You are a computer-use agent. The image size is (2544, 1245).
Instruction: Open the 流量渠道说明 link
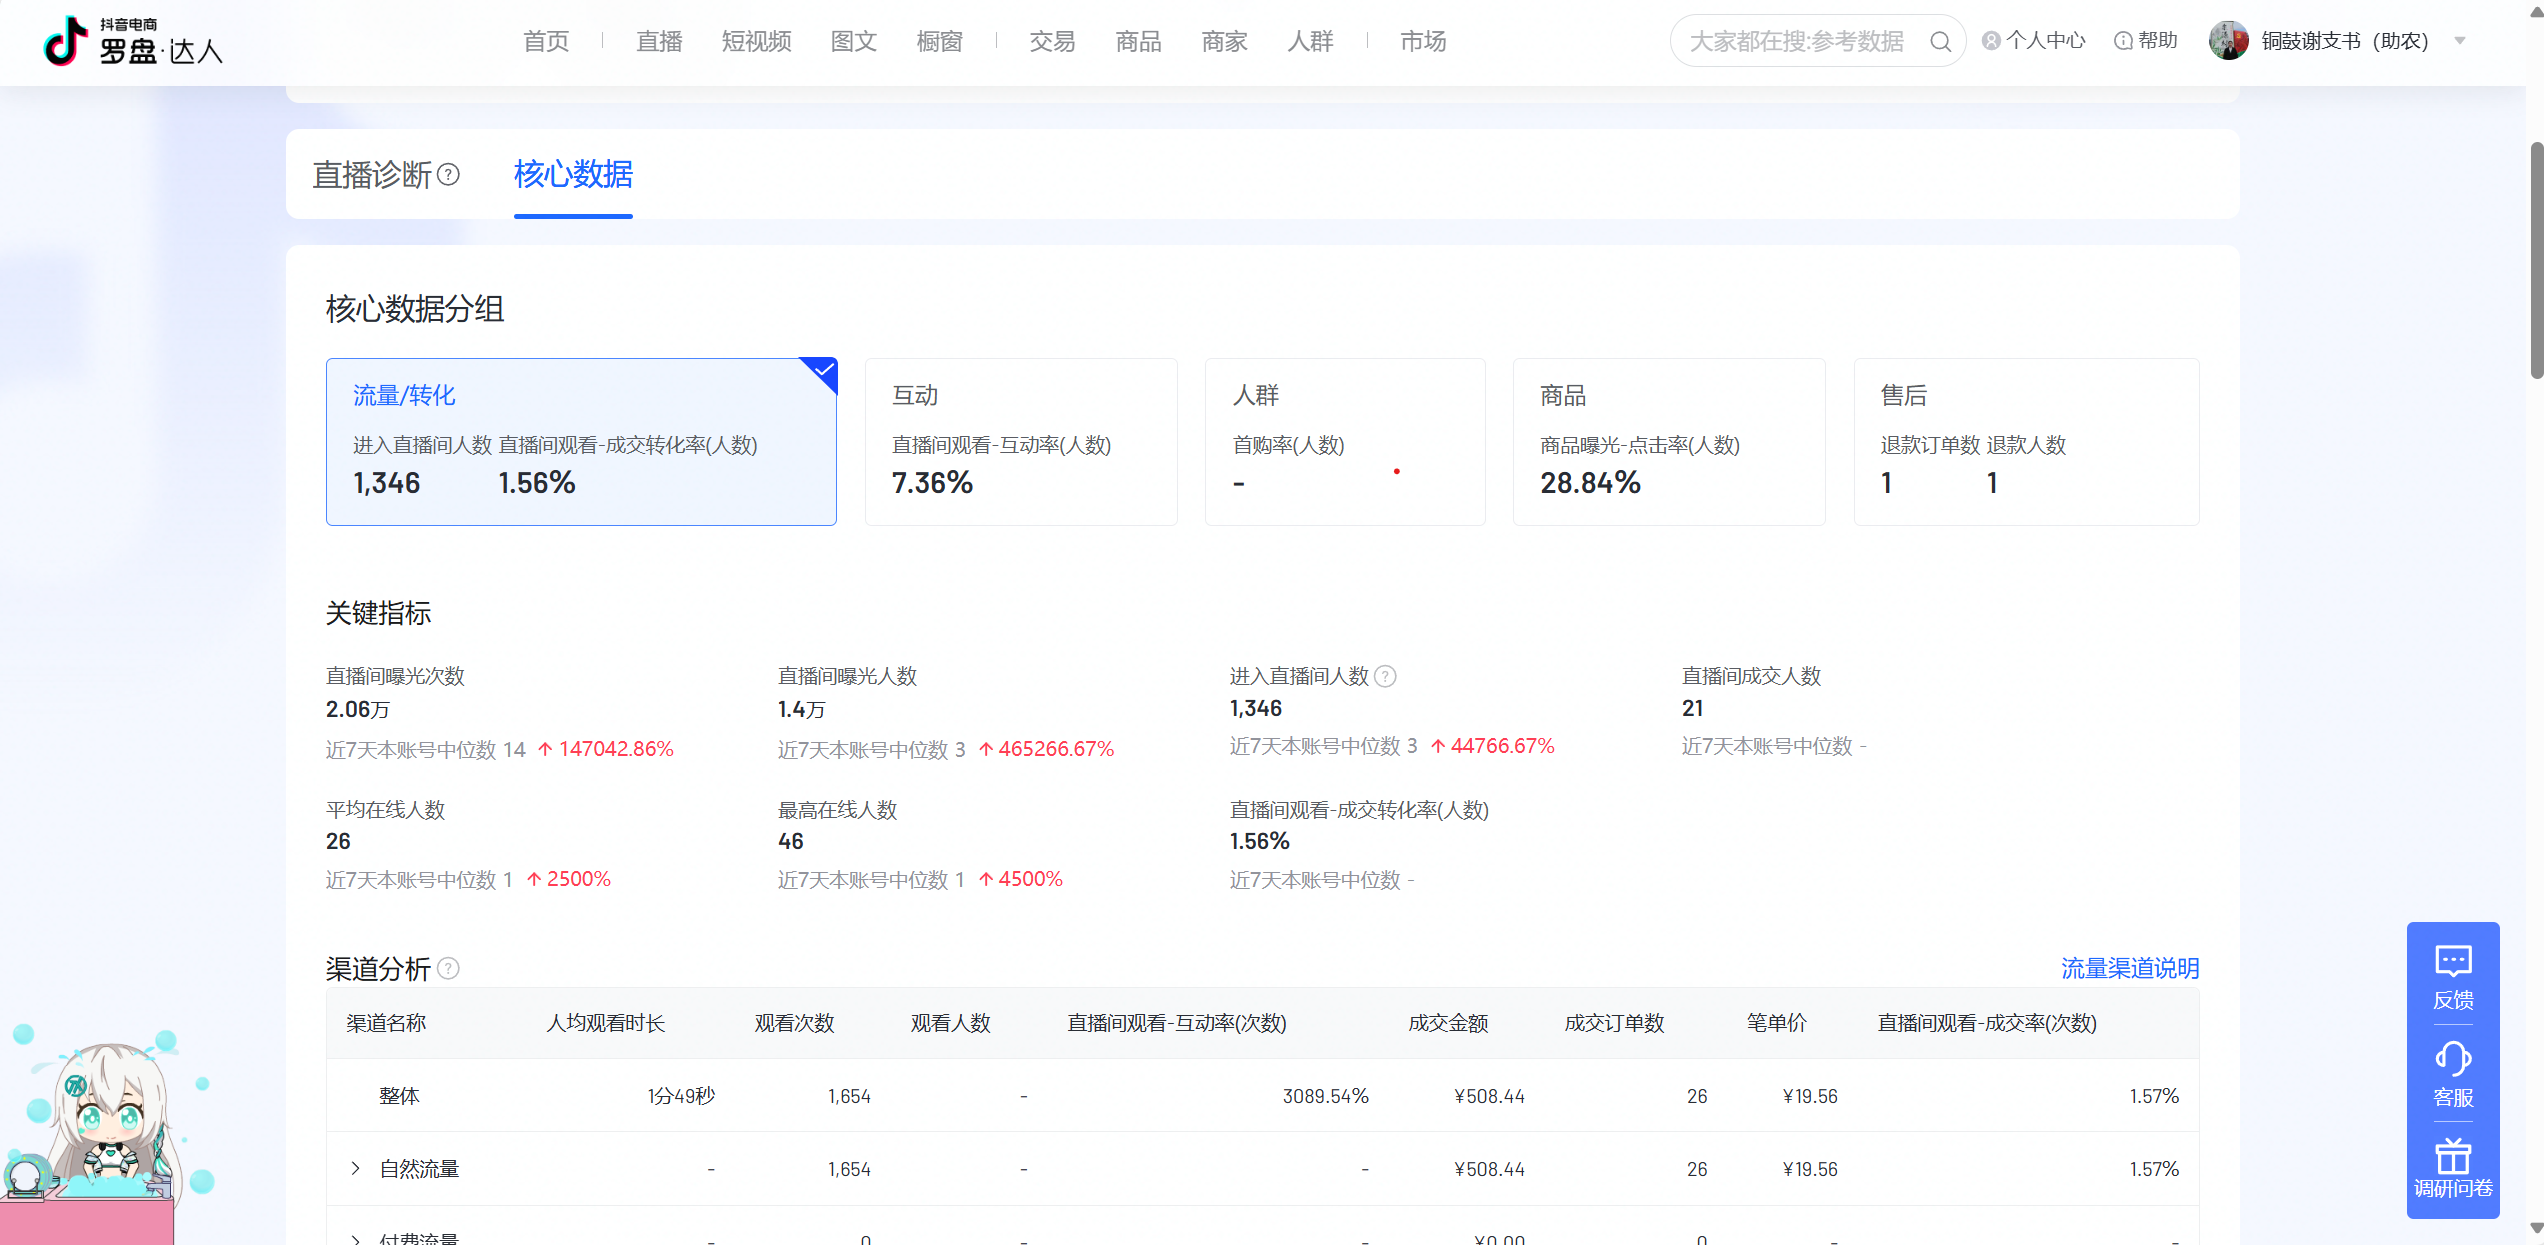pos(2129,968)
